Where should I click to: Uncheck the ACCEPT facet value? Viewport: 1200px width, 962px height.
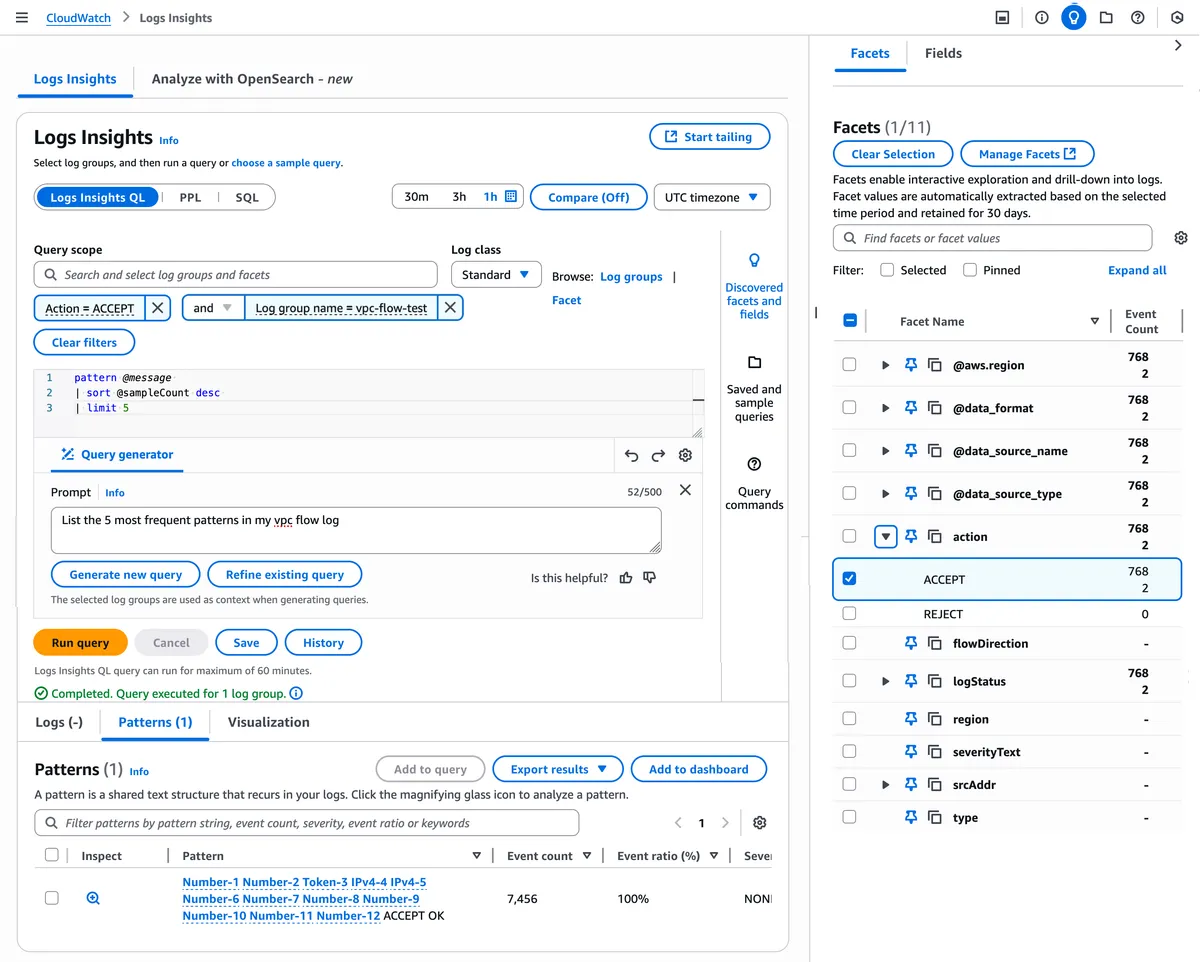pos(849,579)
